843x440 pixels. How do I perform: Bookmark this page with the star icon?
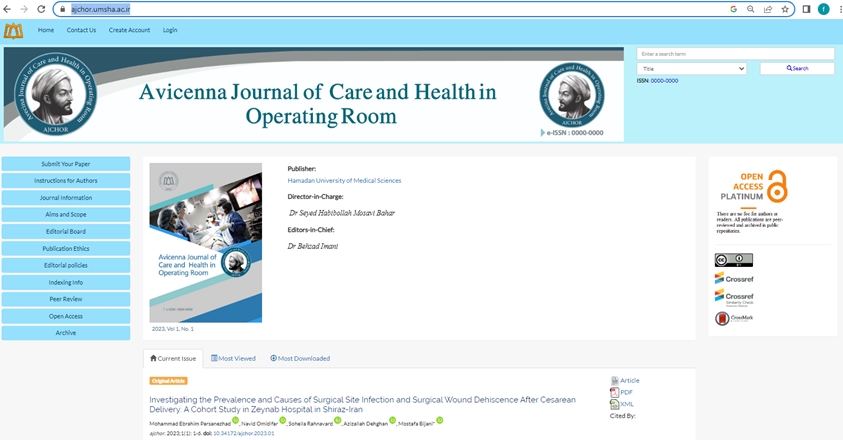(785, 9)
